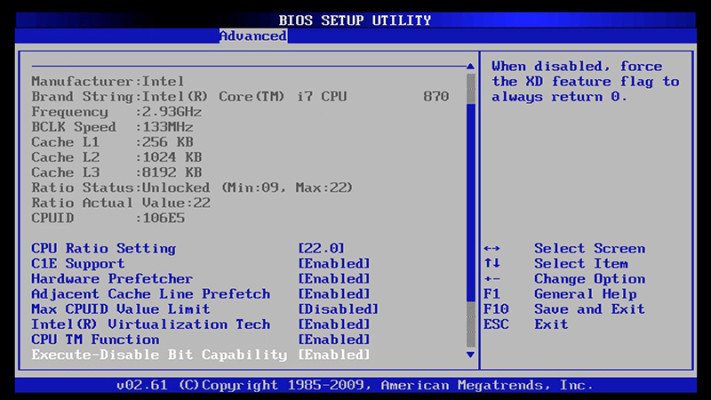Screen dimensions: 711x400
Task: Click the left-right arrows Select Screen icon
Action: 492,249
